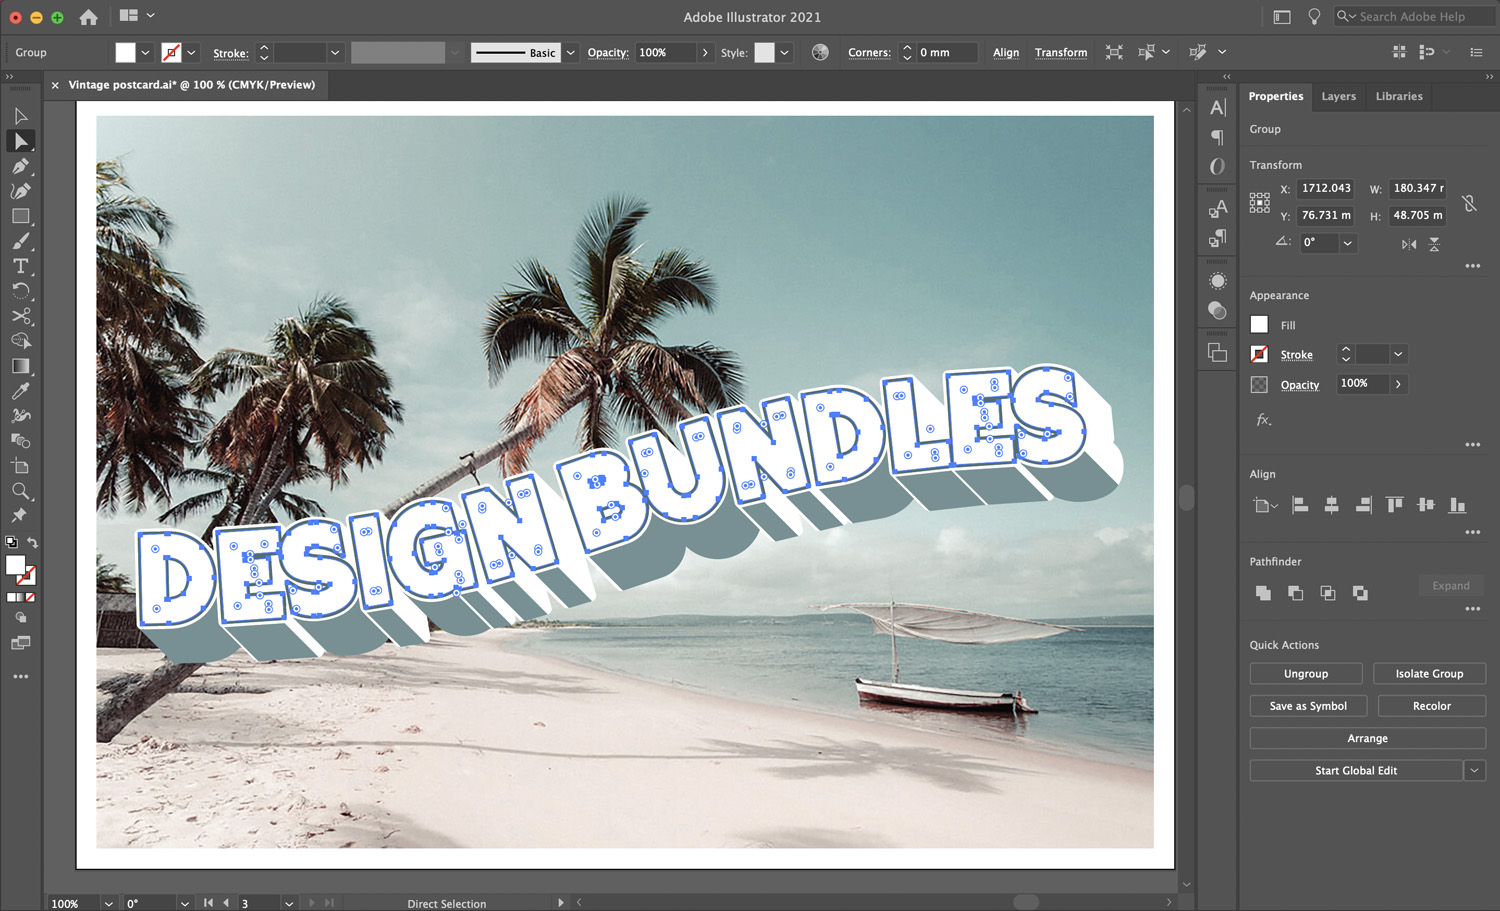The width and height of the screenshot is (1500, 911).
Task: Select the Type tool
Action: [x=20, y=266]
